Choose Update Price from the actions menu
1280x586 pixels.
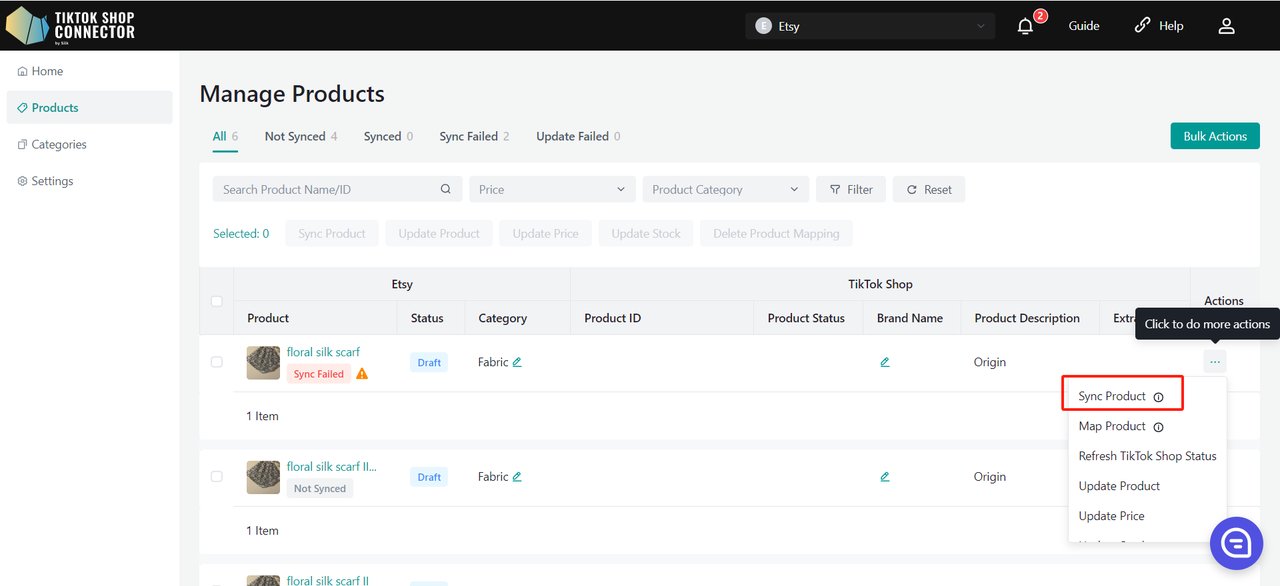click(1147, 516)
